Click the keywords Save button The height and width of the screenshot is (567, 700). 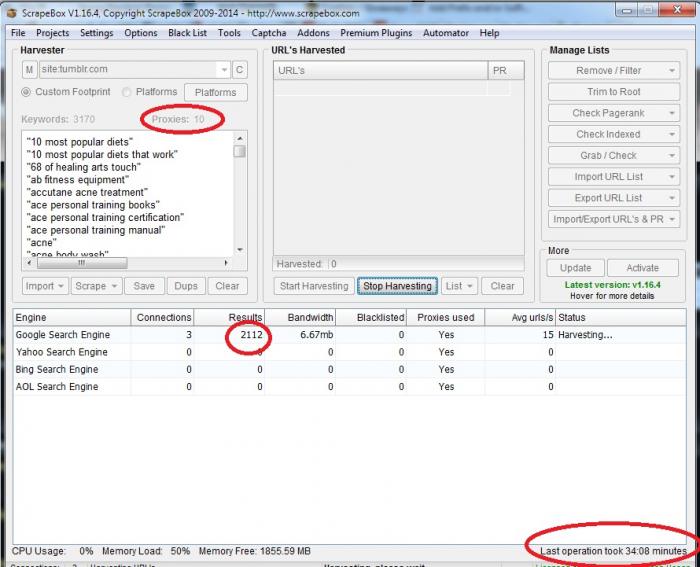pos(144,286)
